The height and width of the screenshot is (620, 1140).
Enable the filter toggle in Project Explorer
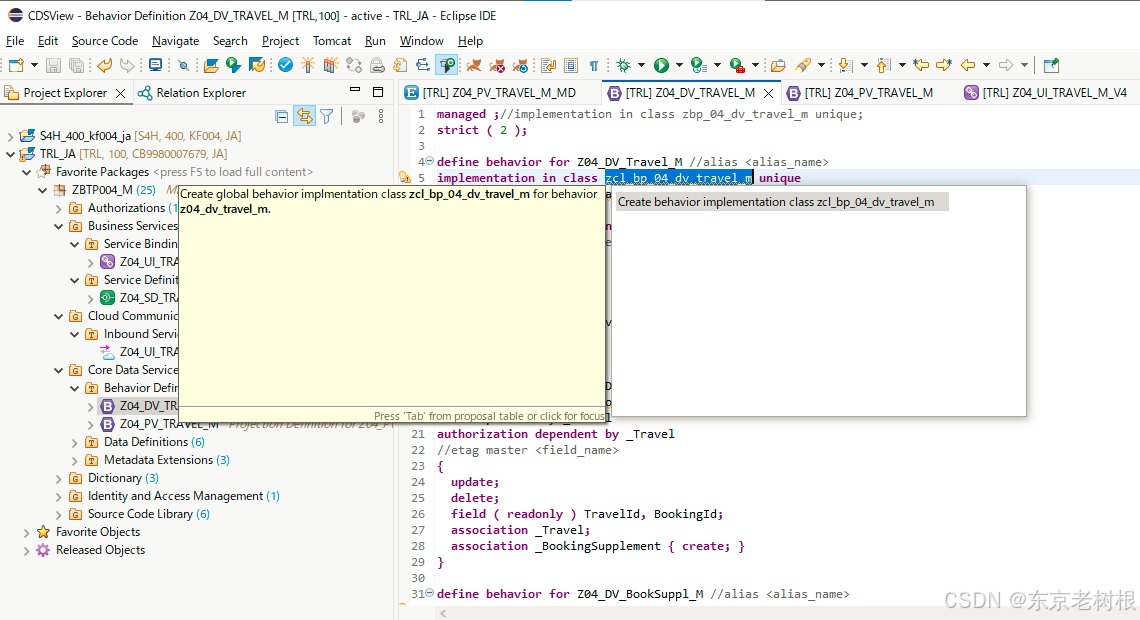pos(326,115)
